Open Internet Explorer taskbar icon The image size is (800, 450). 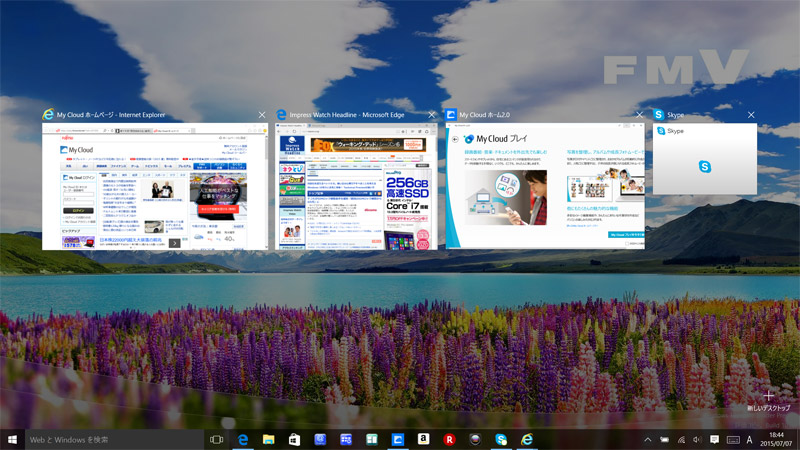coord(527,439)
